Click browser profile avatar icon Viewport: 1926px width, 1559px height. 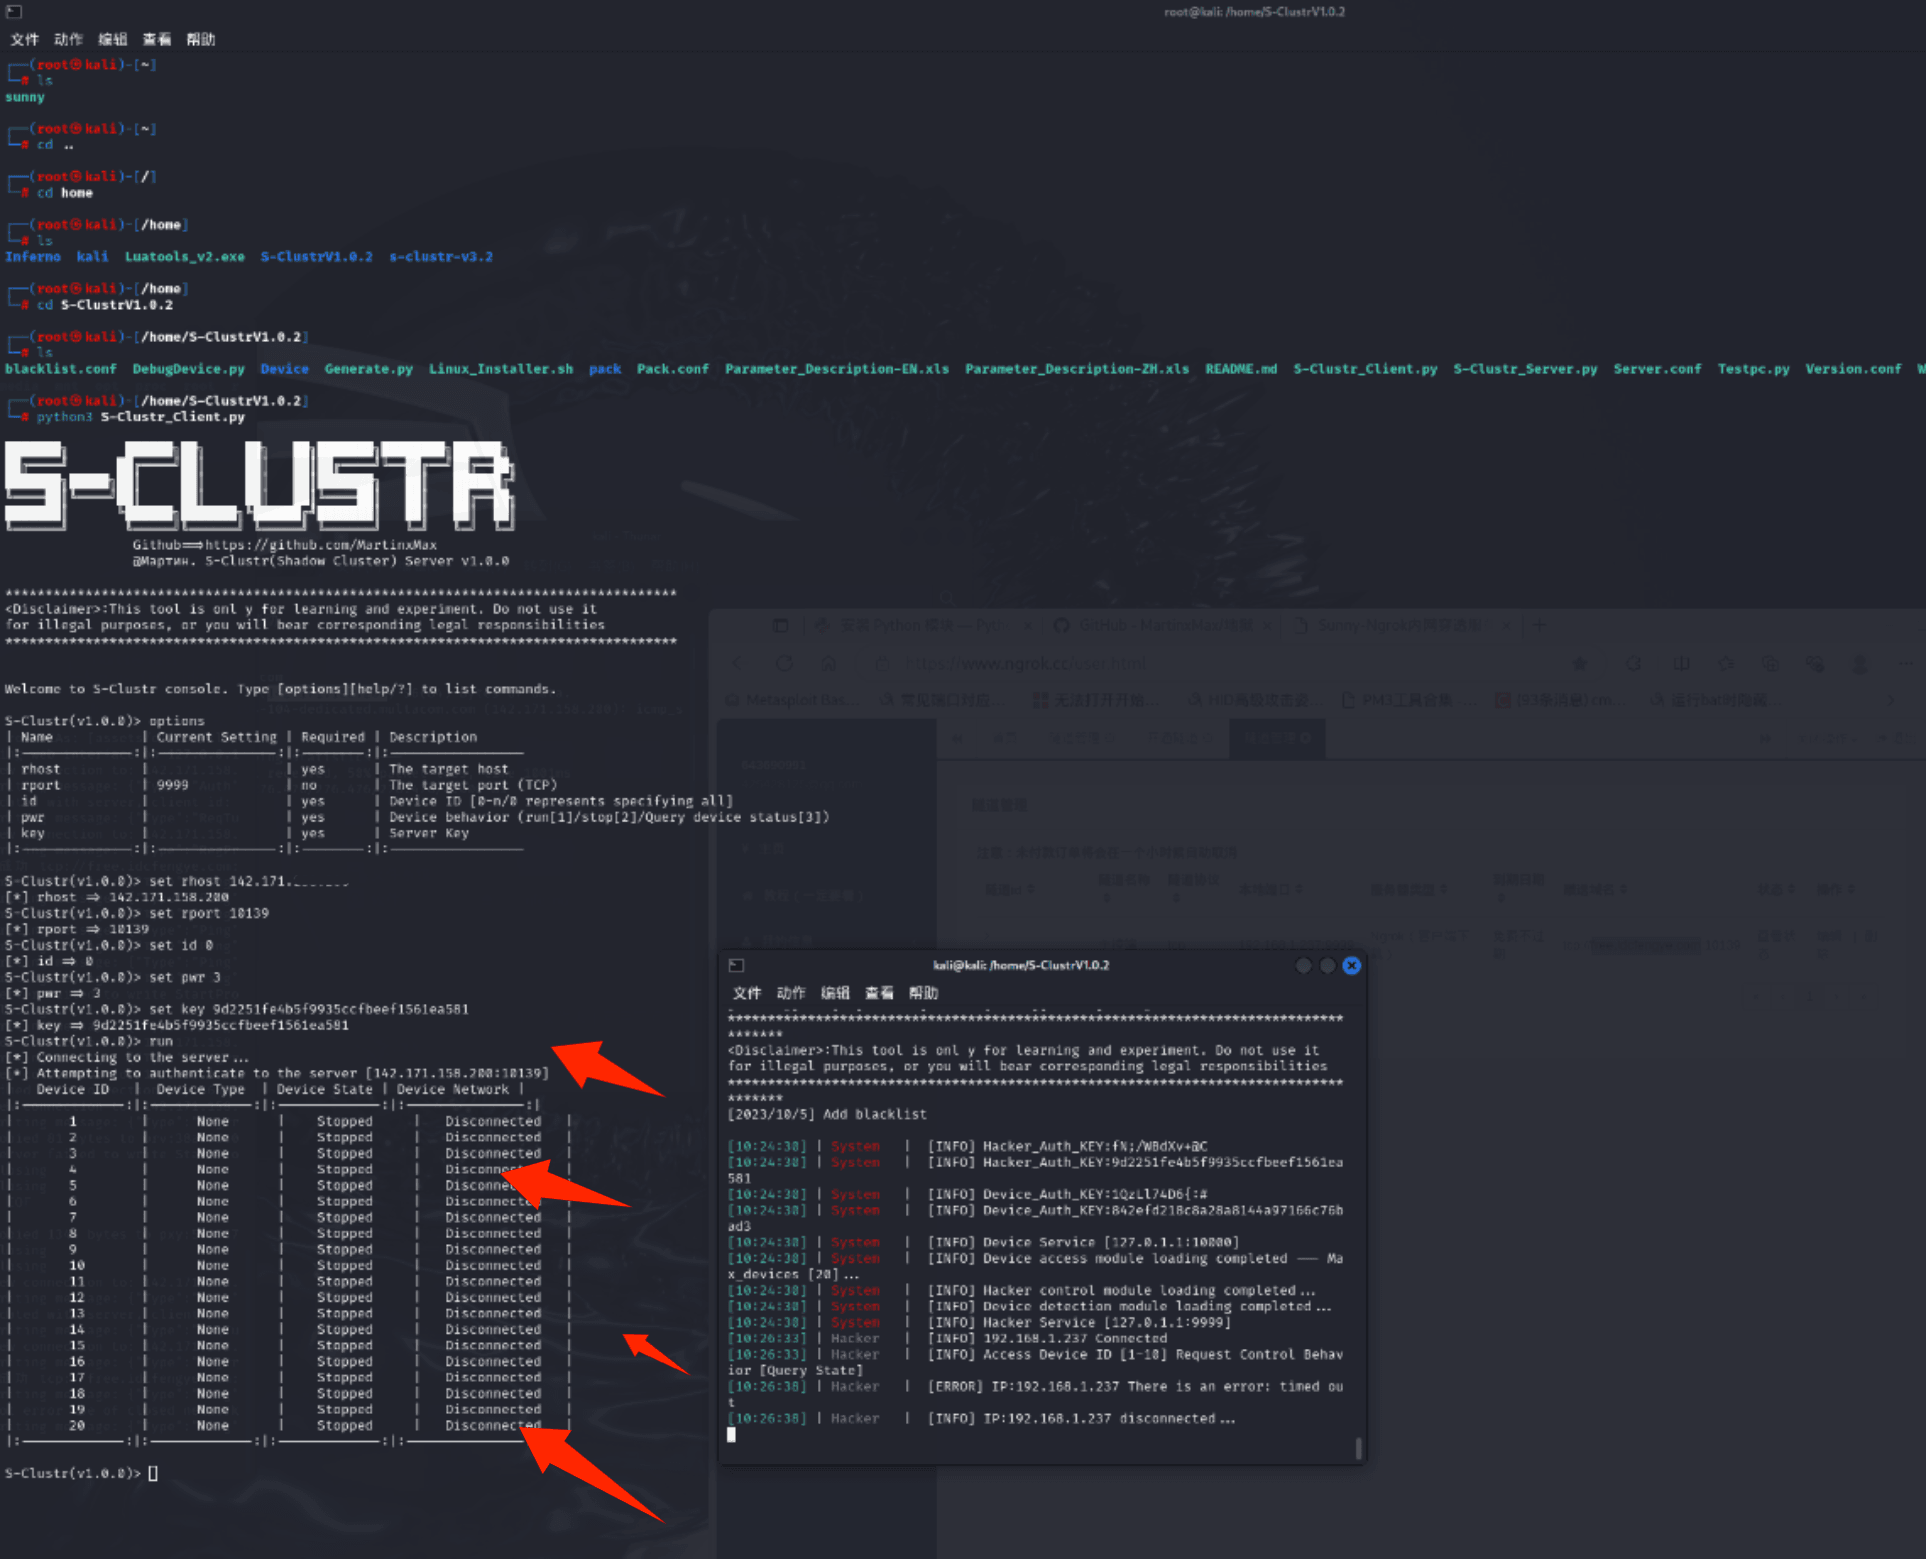pos(1860,663)
